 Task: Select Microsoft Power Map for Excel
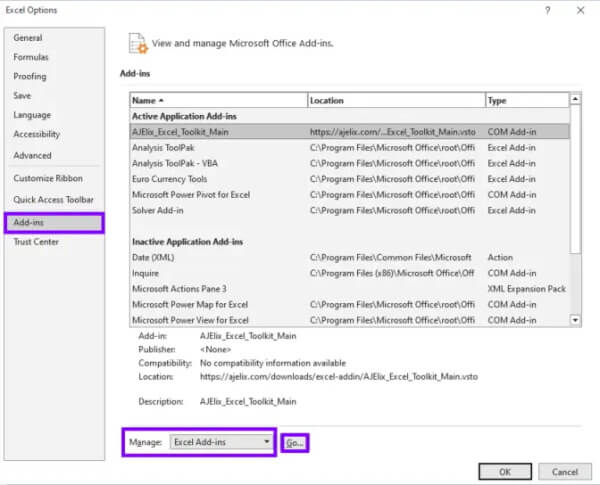(x=190, y=305)
